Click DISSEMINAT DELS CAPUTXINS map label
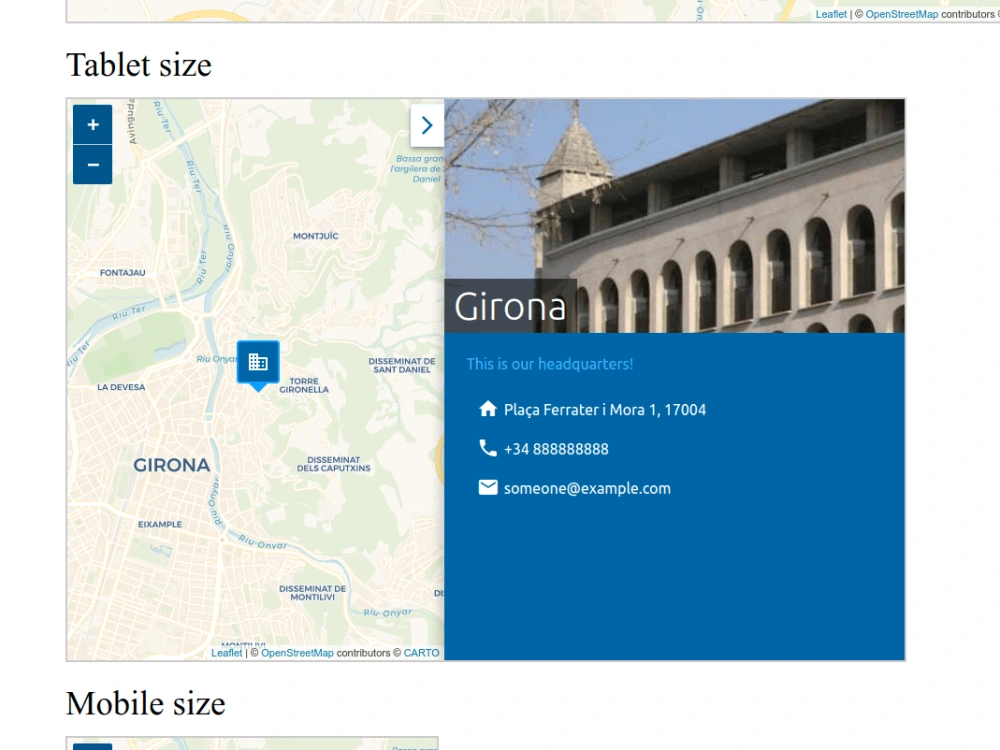This screenshot has height=750, width=1000. pos(334,464)
